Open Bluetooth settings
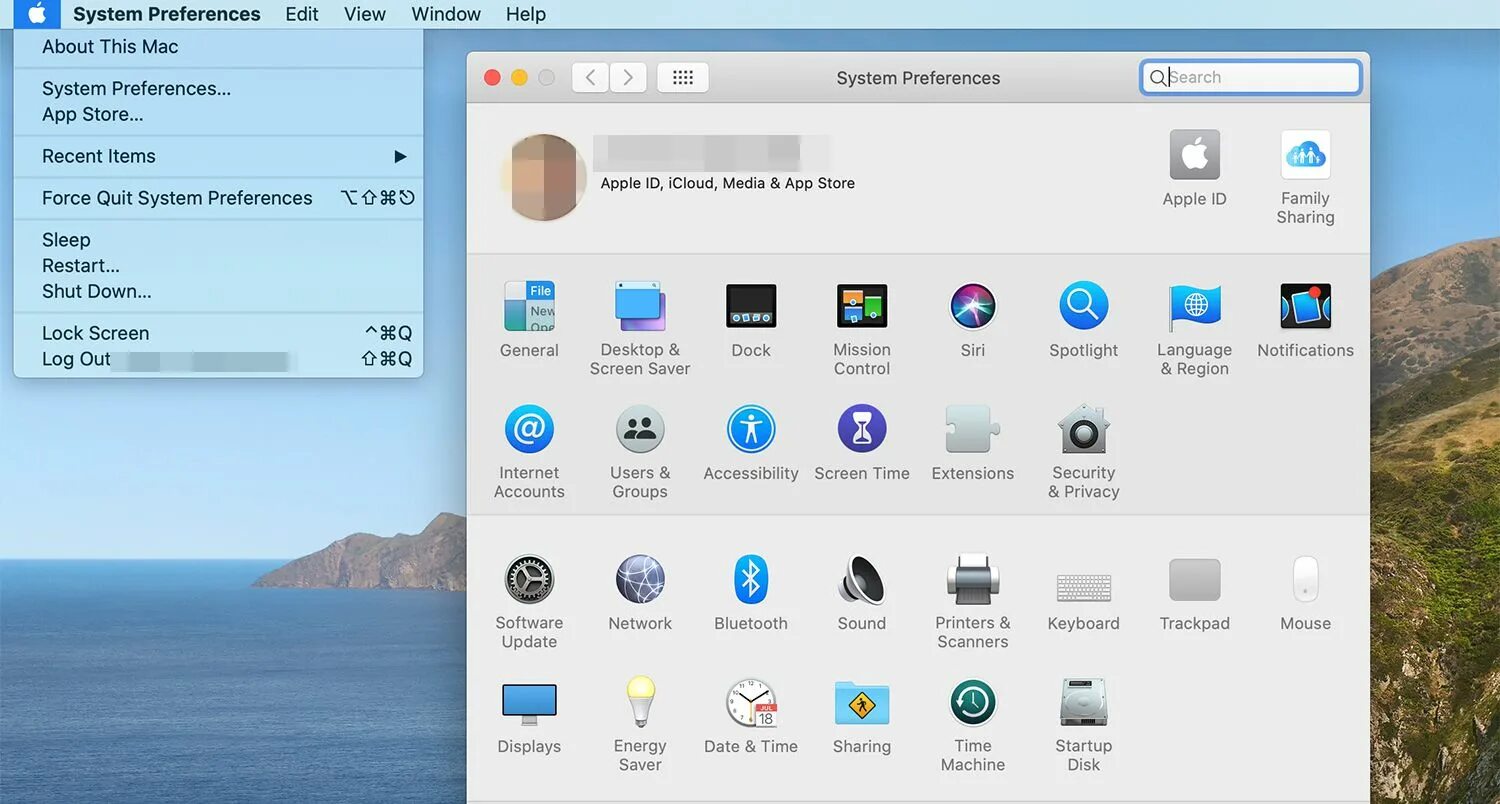Viewport: 1500px width, 804px height. 751,593
